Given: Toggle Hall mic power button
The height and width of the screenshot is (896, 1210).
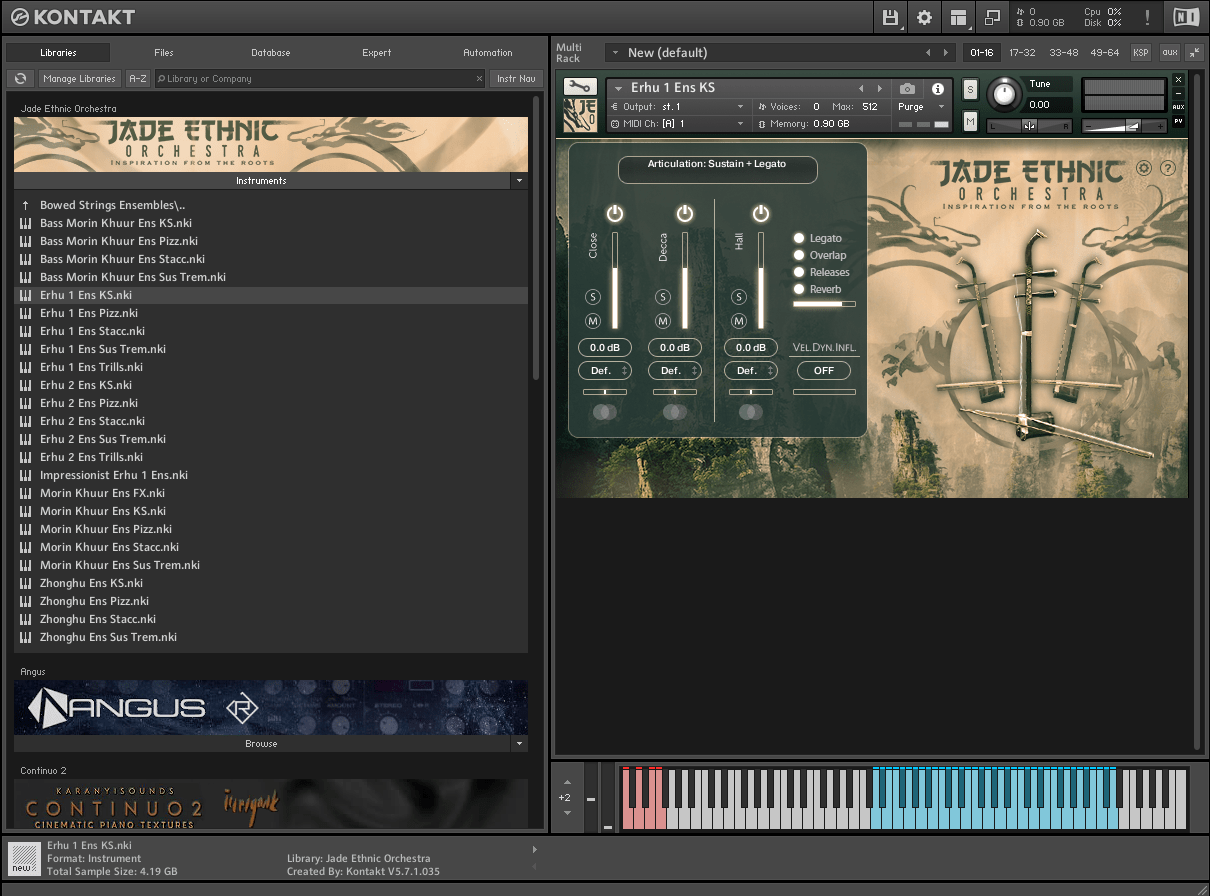Looking at the screenshot, I should pyautogui.click(x=761, y=214).
